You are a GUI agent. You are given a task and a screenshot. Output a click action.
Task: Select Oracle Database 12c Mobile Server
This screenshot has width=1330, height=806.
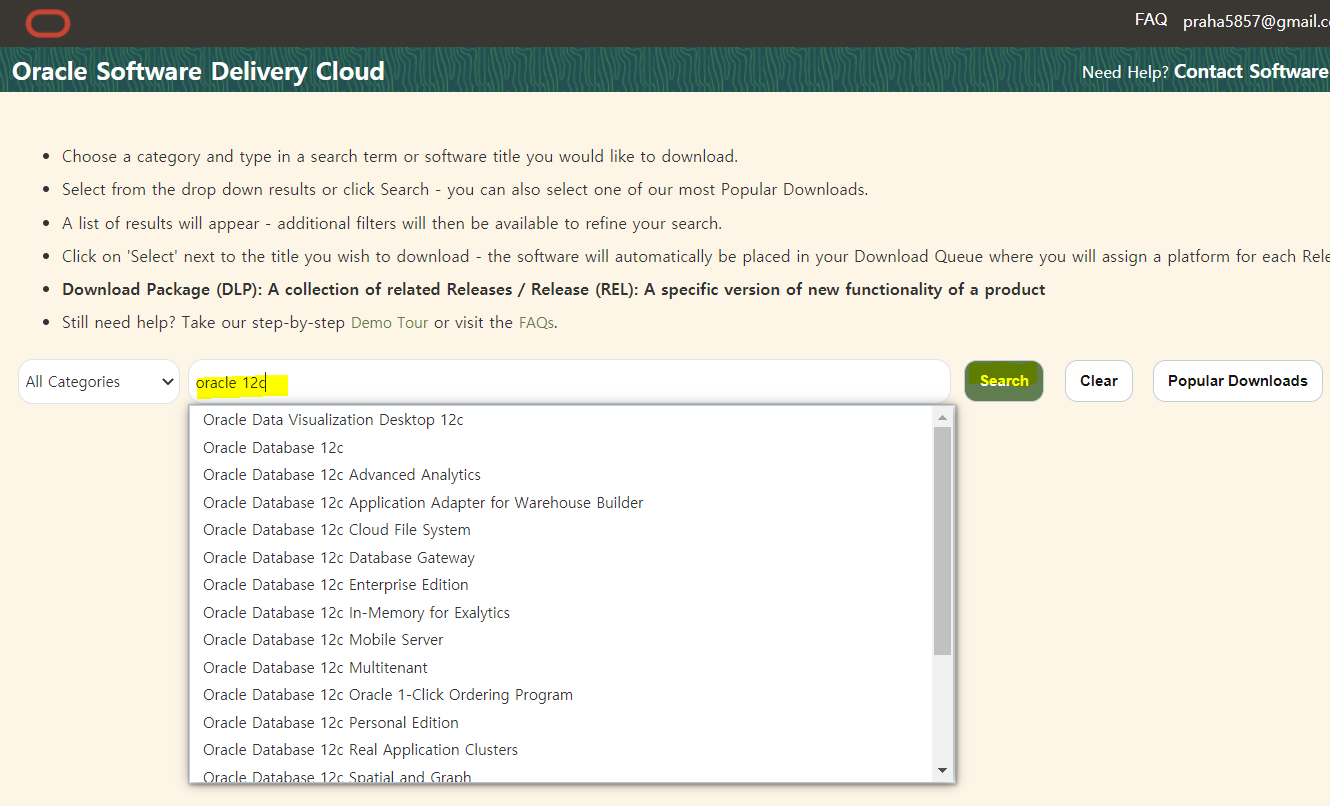click(562, 640)
